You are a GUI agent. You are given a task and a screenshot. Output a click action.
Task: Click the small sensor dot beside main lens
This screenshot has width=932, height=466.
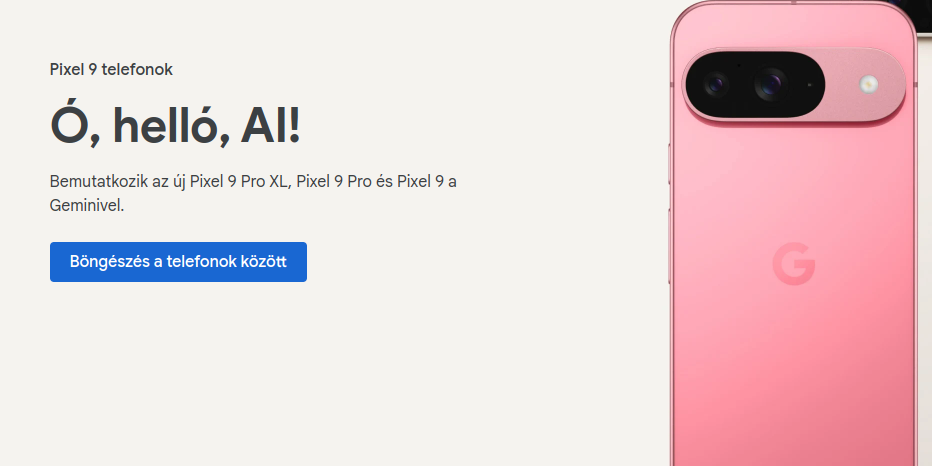pos(809,85)
